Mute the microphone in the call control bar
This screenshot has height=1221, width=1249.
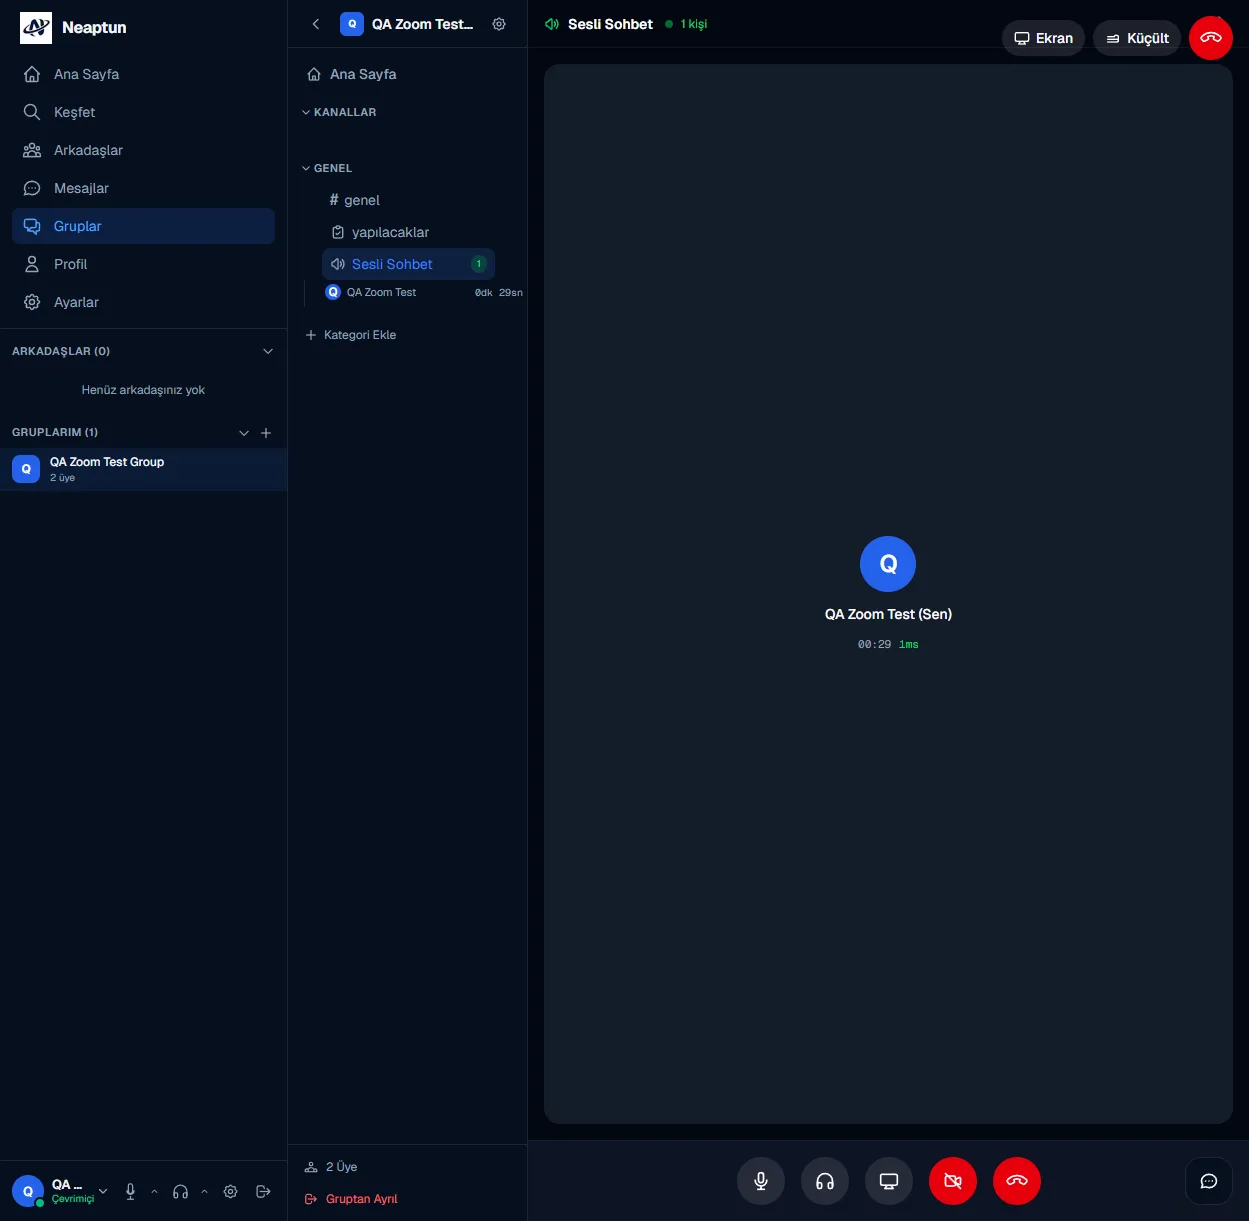tap(761, 1181)
